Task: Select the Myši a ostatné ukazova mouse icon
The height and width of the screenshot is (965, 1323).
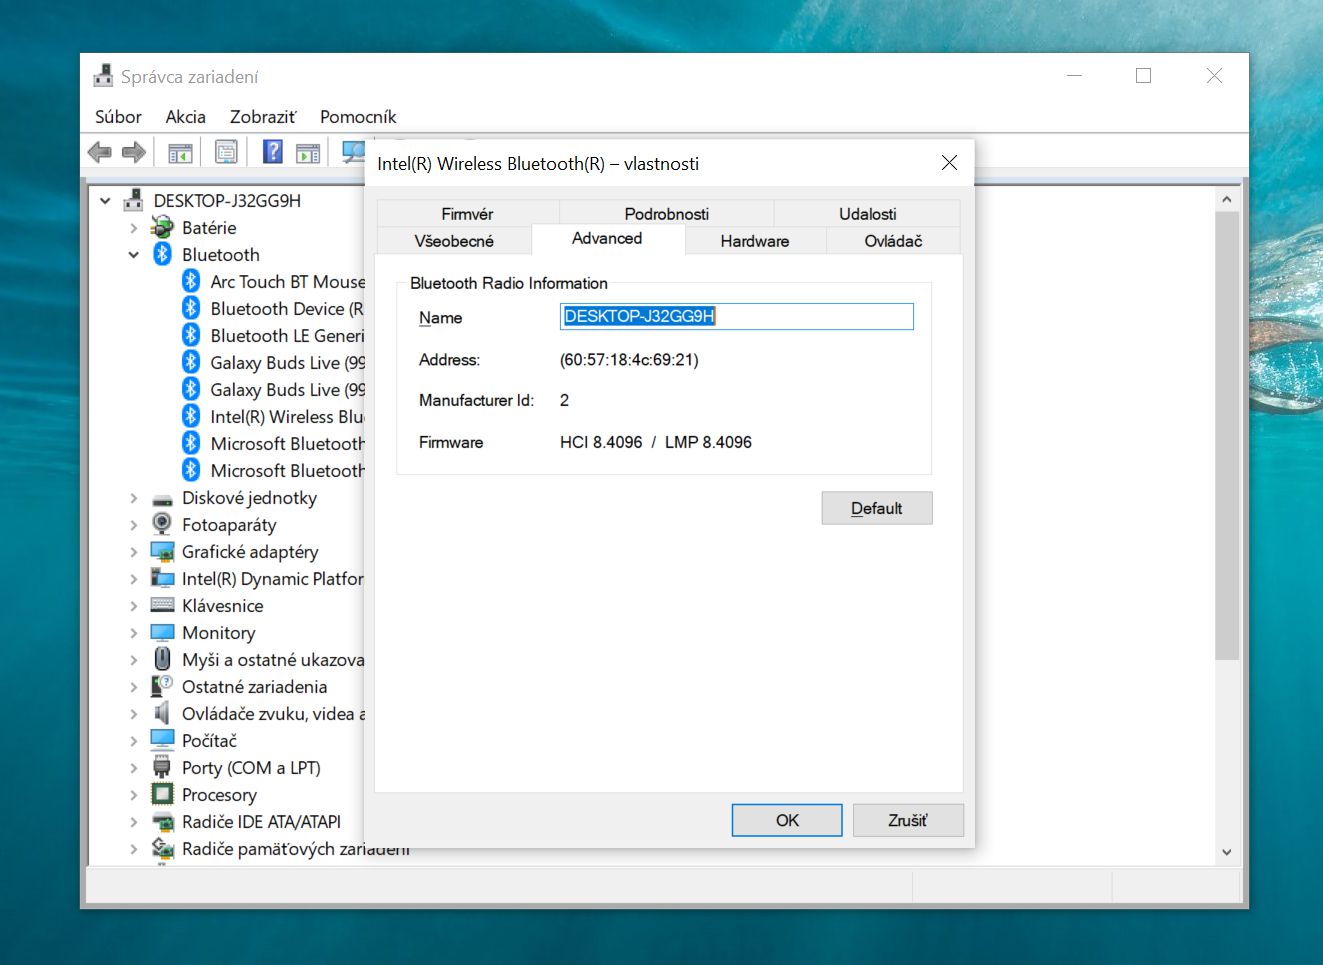Action: 162,659
